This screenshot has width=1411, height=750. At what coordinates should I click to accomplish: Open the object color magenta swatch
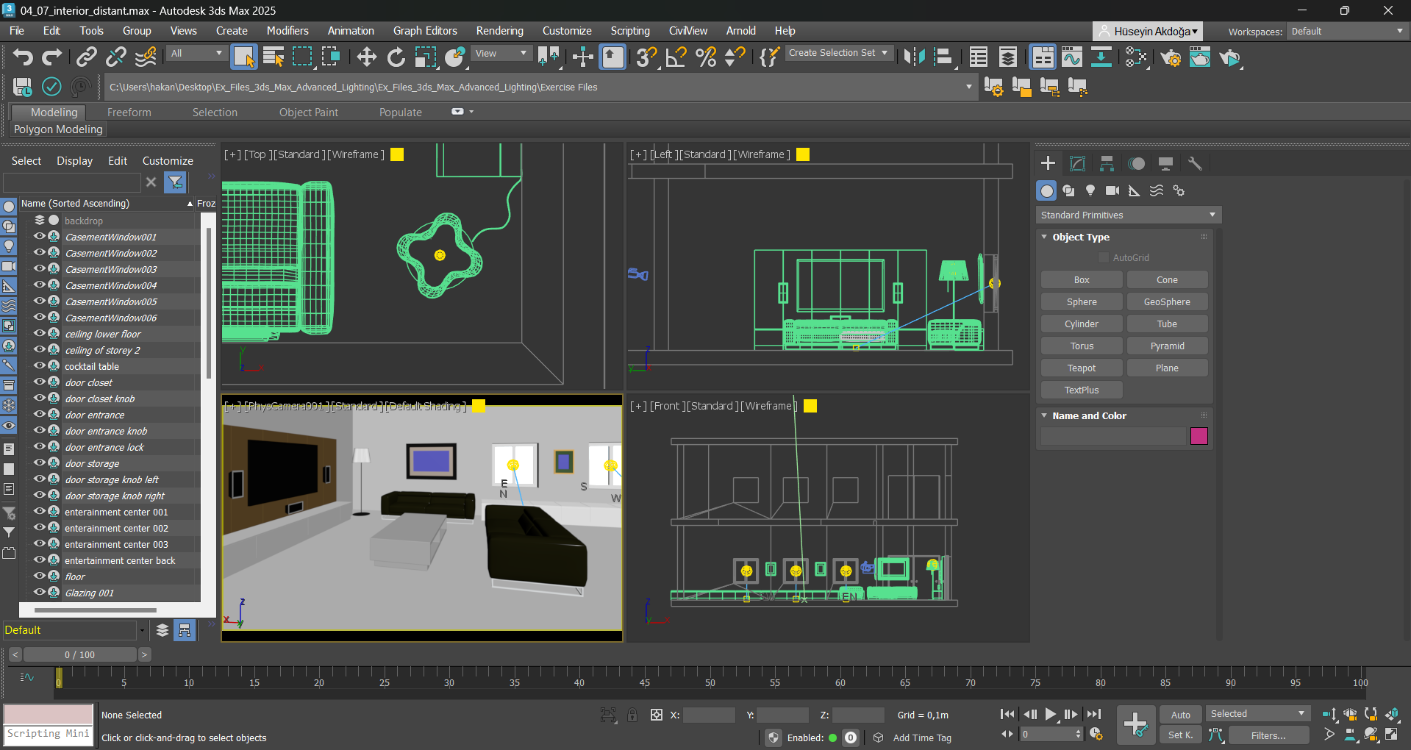click(x=1199, y=436)
